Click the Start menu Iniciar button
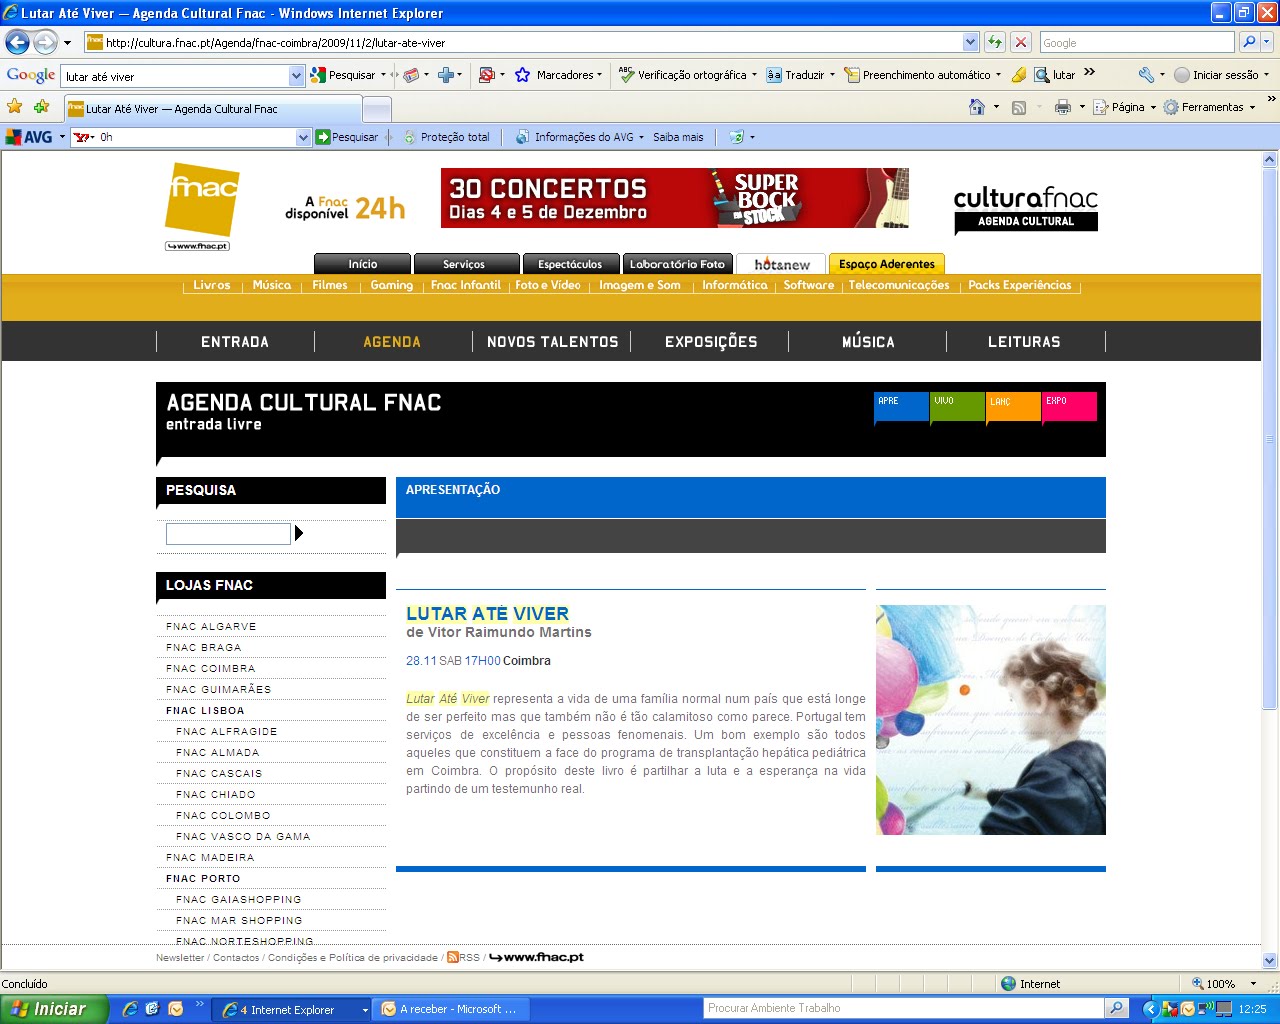 (54, 1009)
